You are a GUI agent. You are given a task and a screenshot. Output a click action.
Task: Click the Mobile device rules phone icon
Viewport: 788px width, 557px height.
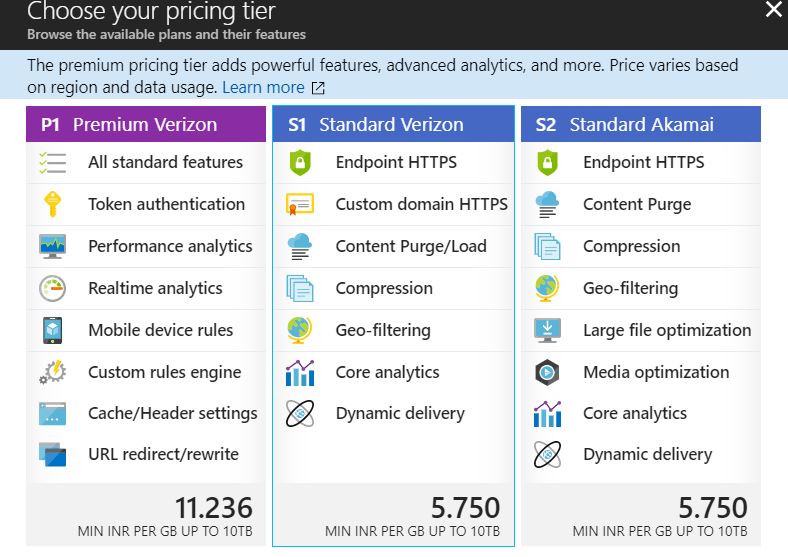tap(52, 330)
